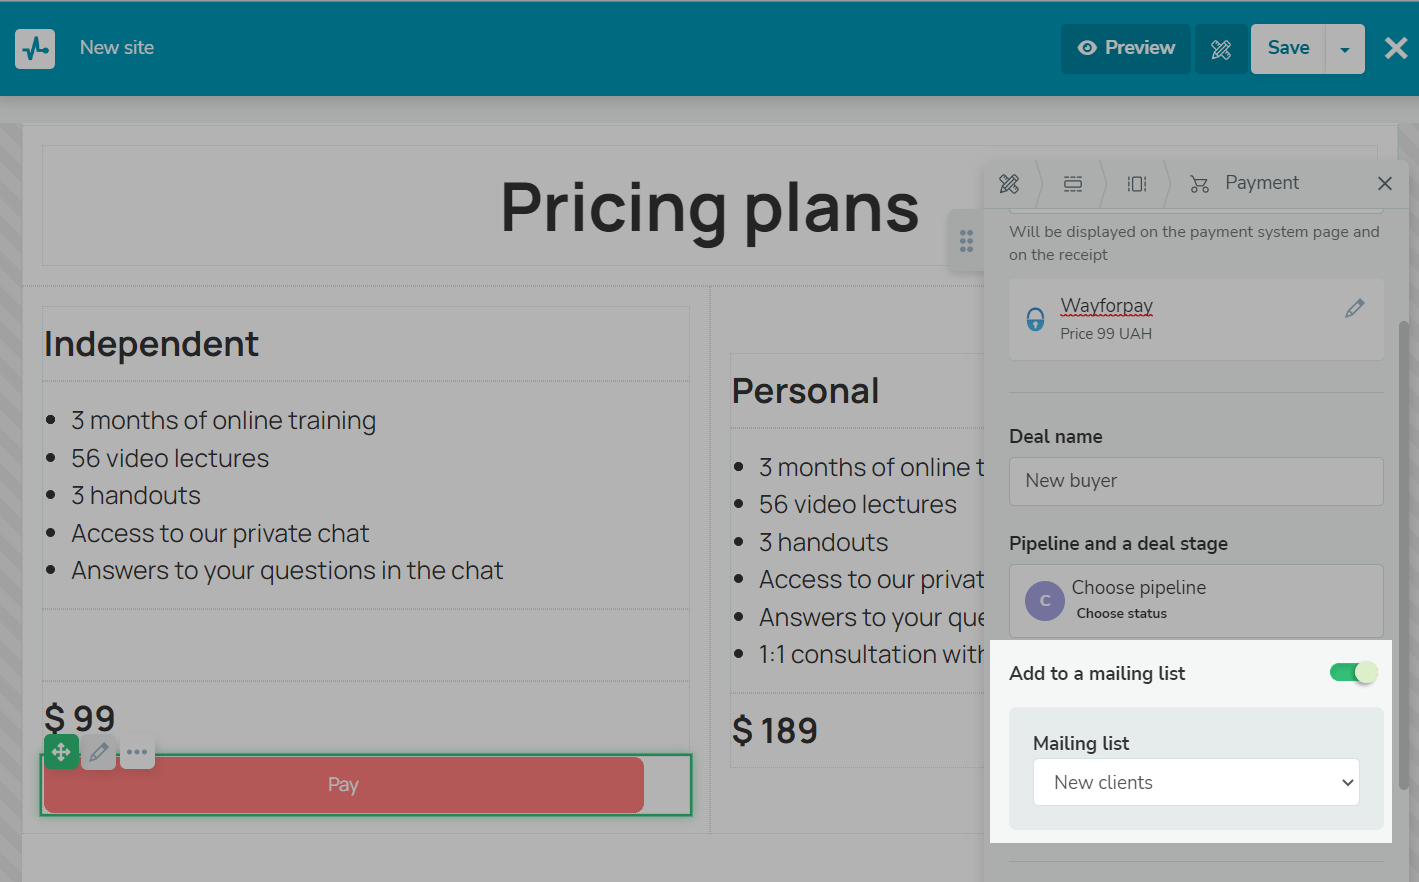1419x882 pixels.
Task: Click the pencil icon to edit Wayforpay payment
Action: [x=1354, y=309]
